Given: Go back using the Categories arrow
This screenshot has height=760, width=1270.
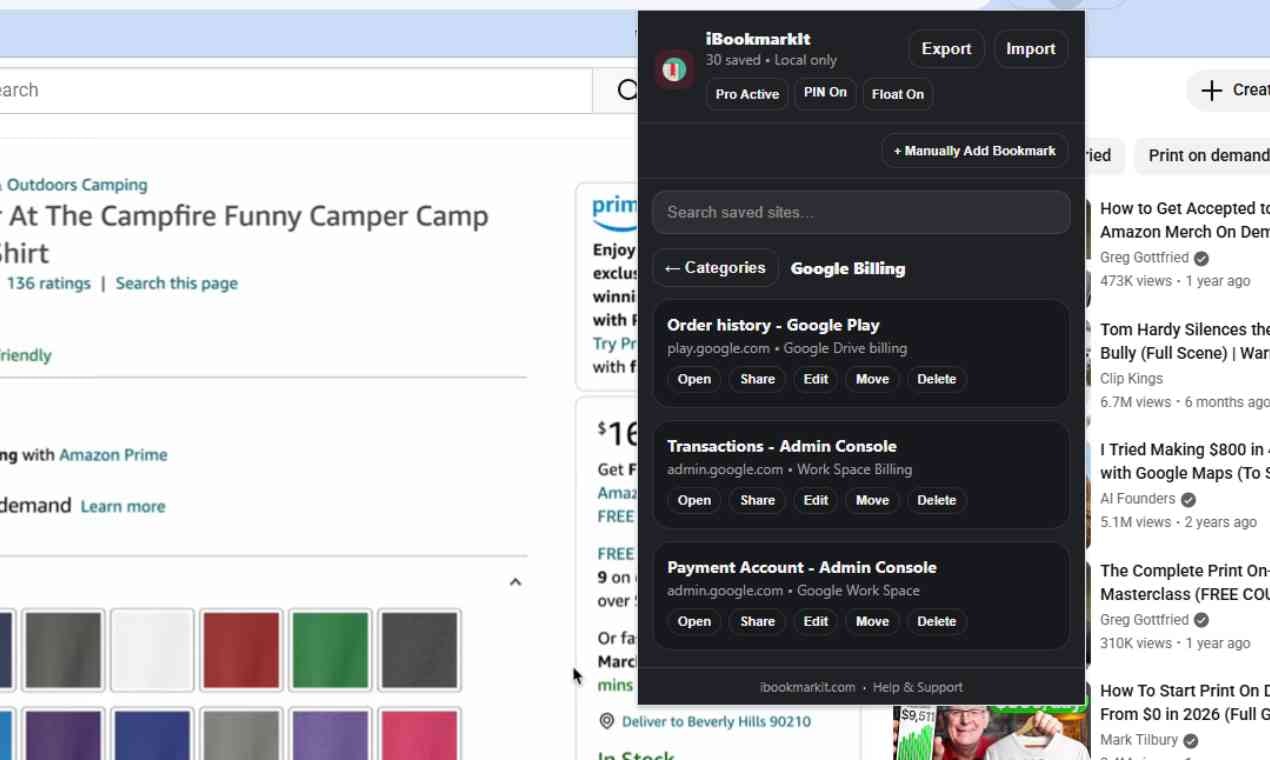Looking at the screenshot, I should 715,267.
